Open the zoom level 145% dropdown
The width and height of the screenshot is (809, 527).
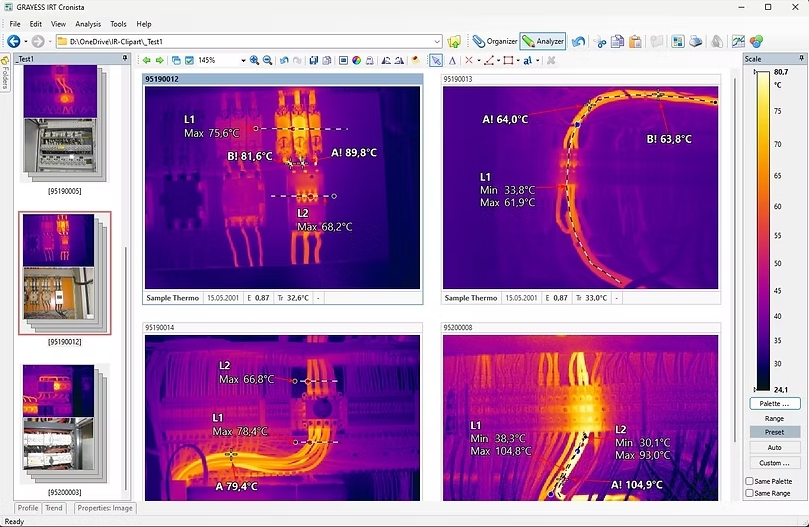243,61
